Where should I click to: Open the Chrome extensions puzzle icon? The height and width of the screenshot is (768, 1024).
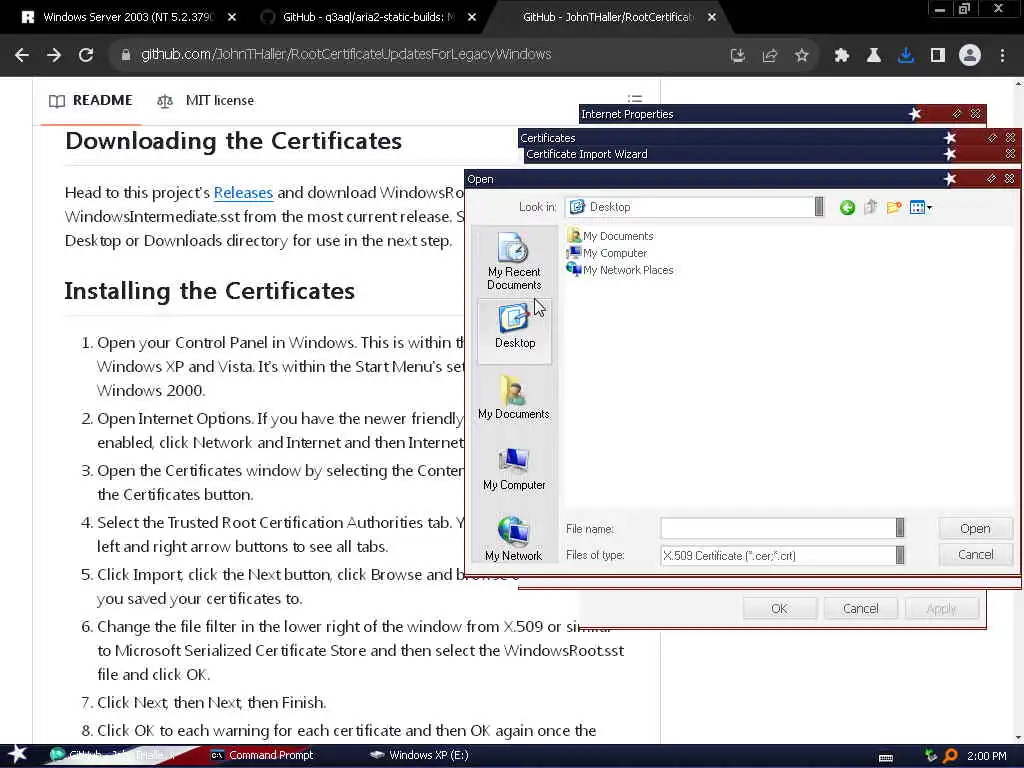coord(842,56)
